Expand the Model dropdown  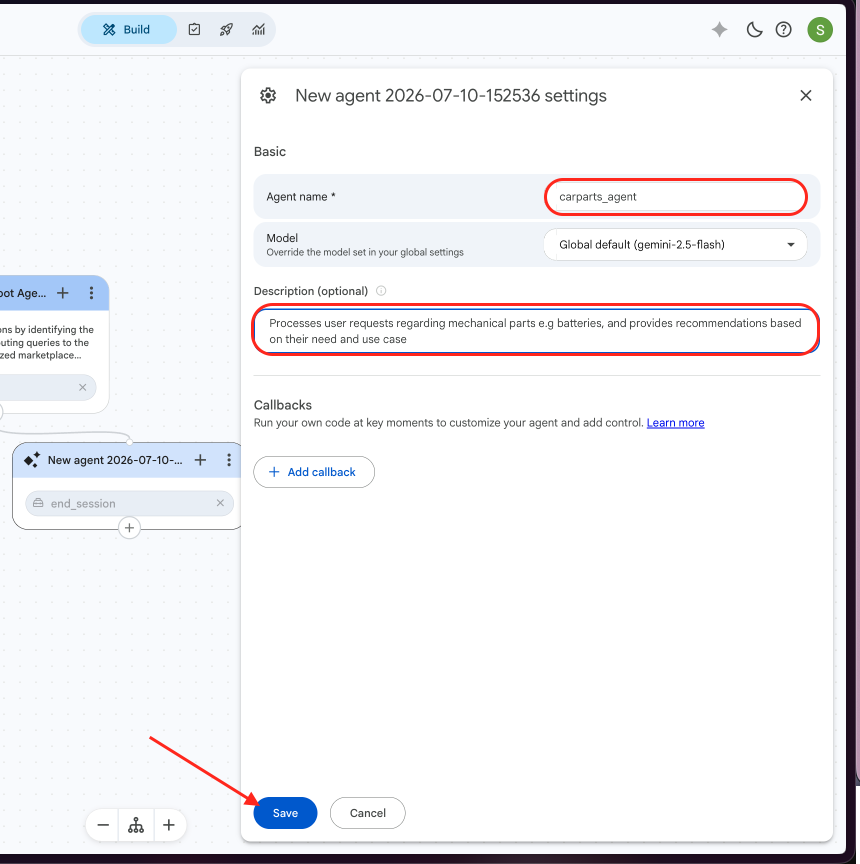click(x=675, y=245)
